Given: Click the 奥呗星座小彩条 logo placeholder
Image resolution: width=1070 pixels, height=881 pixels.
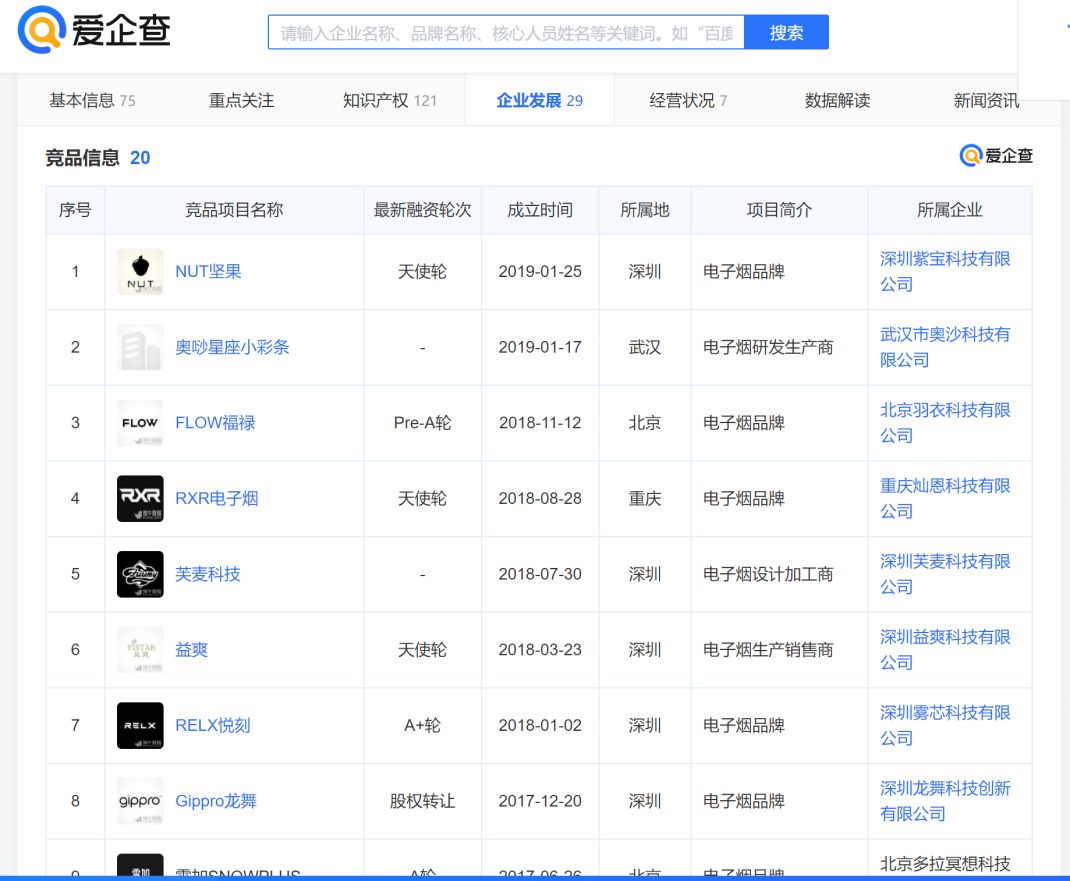Looking at the screenshot, I should [x=139, y=347].
